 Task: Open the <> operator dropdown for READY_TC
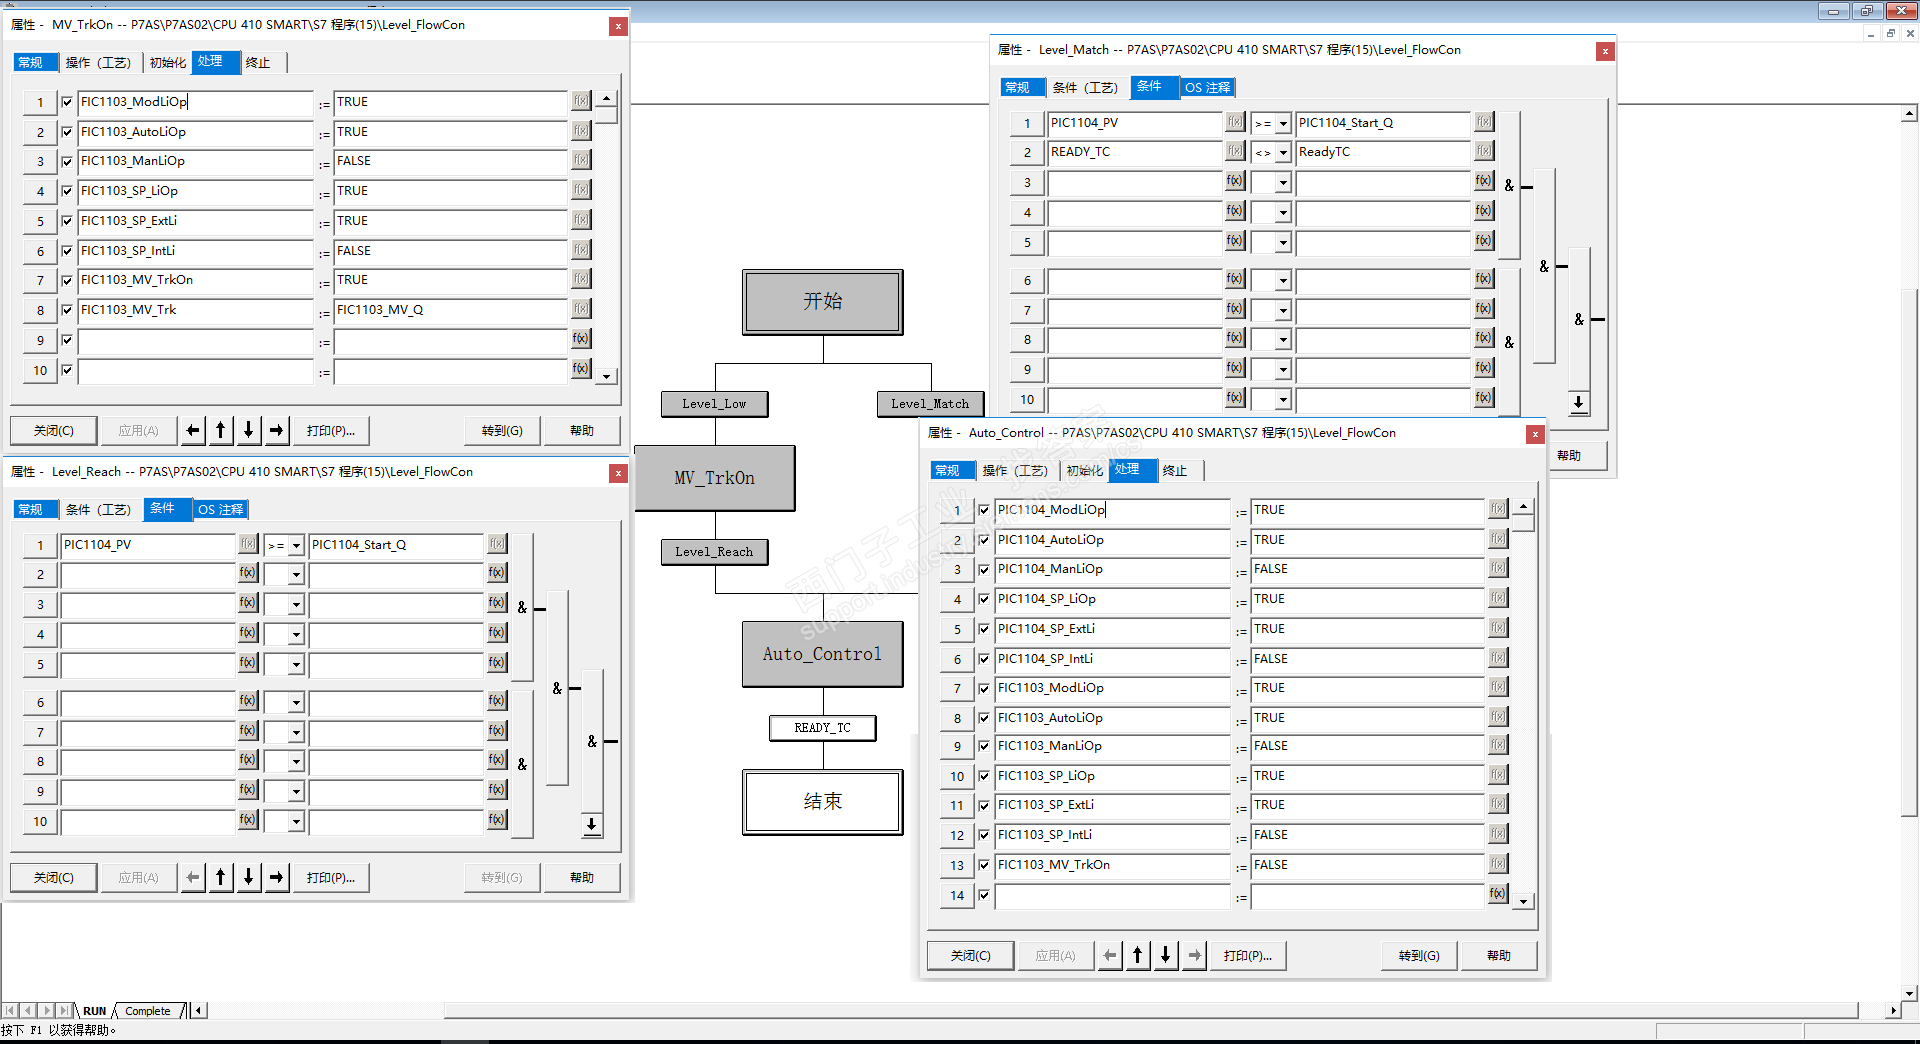[x=1283, y=153]
